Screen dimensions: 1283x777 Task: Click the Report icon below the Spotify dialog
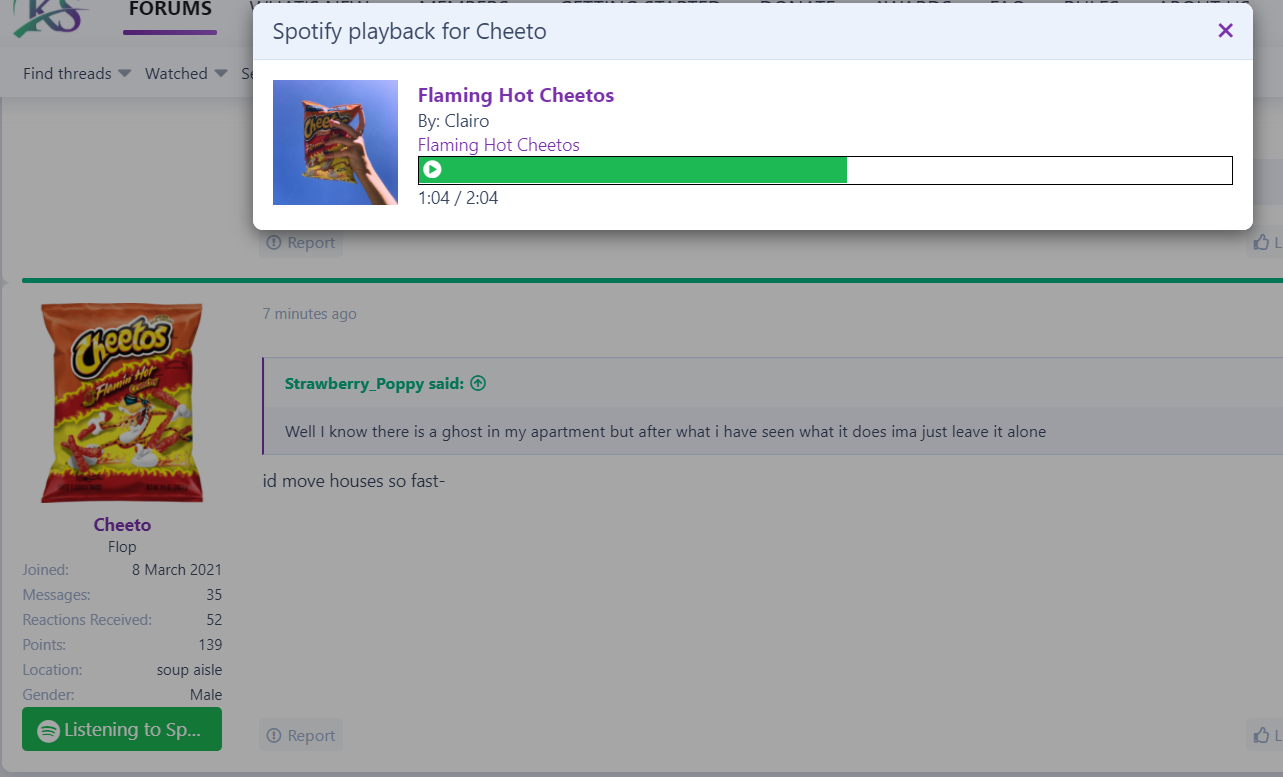click(274, 243)
